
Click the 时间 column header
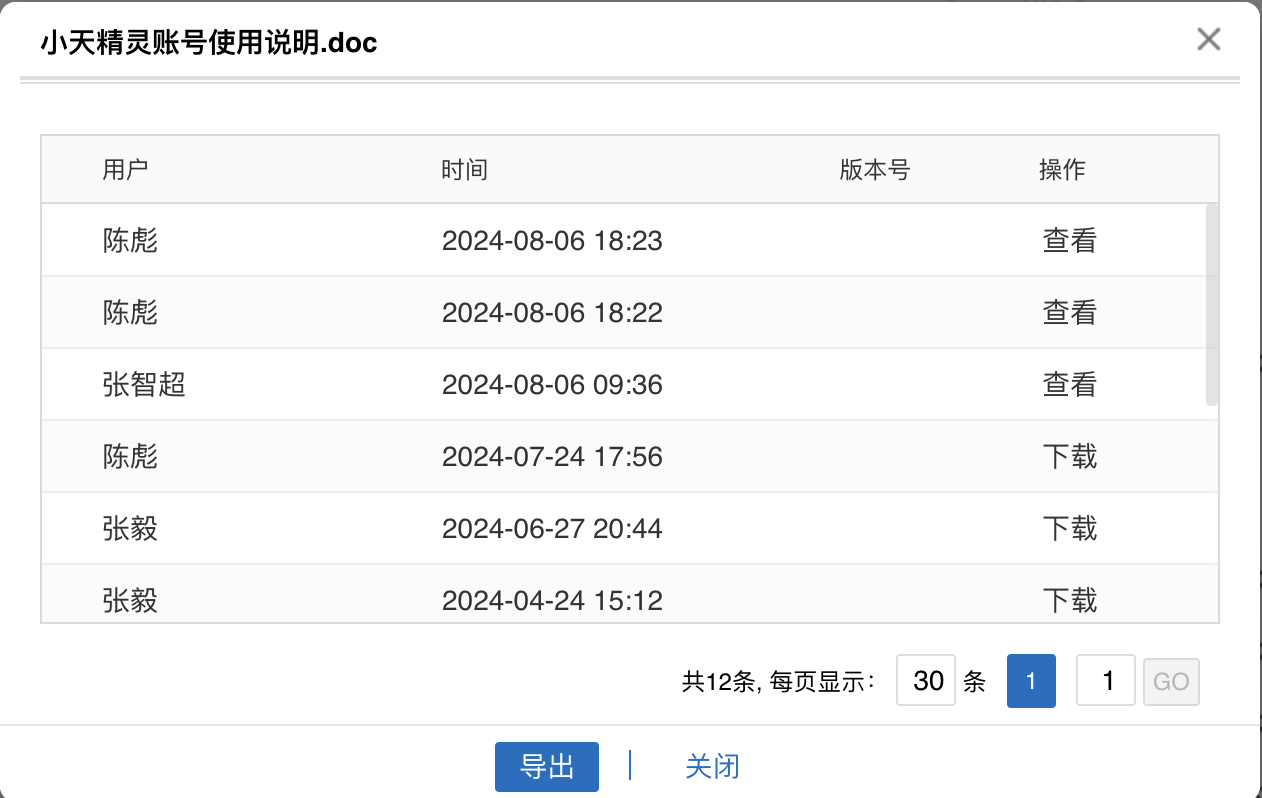pyautogui.click(x=464, y=170)
